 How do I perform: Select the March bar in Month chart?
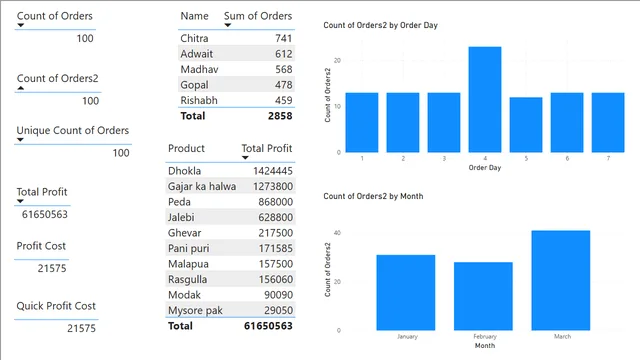tap(561, 280)
